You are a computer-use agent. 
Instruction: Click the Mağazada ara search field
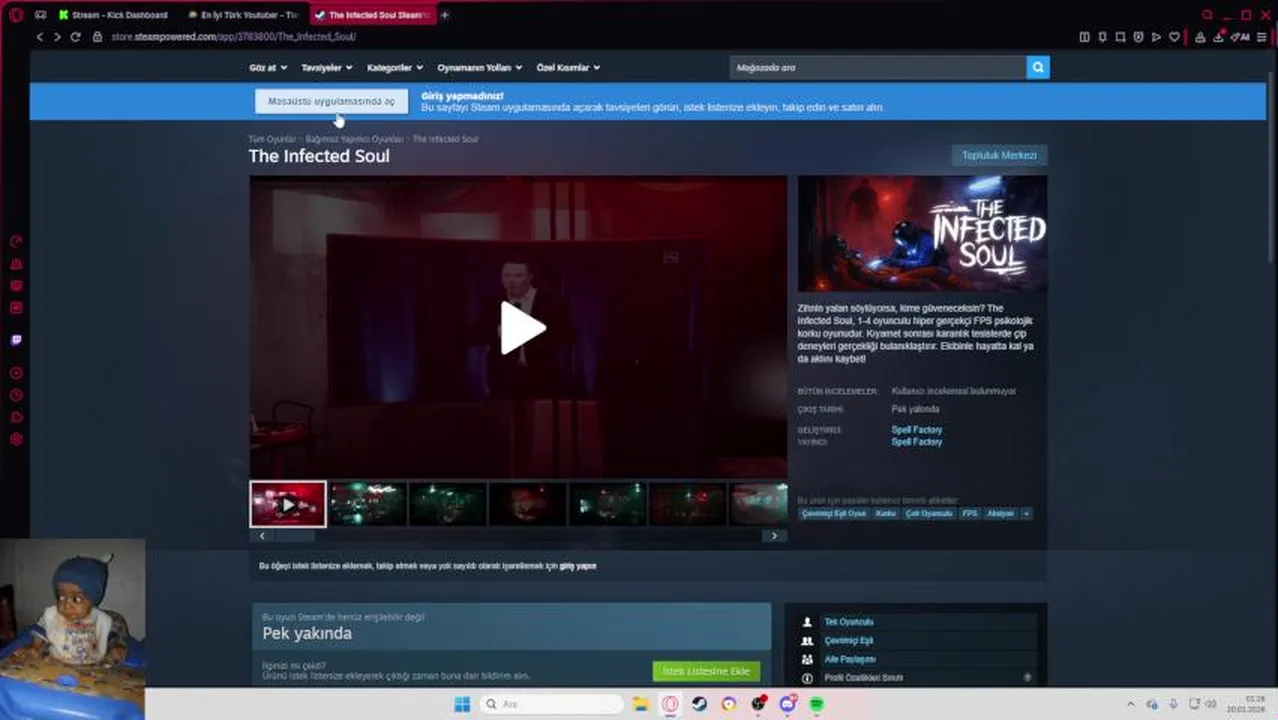click(x=877, y=67)
